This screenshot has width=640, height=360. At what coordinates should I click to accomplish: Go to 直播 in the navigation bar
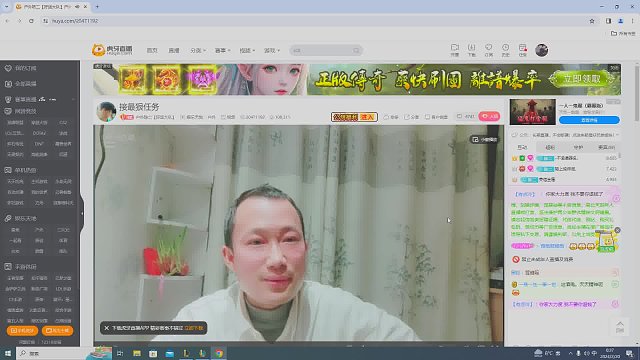[x=174, y=50]
